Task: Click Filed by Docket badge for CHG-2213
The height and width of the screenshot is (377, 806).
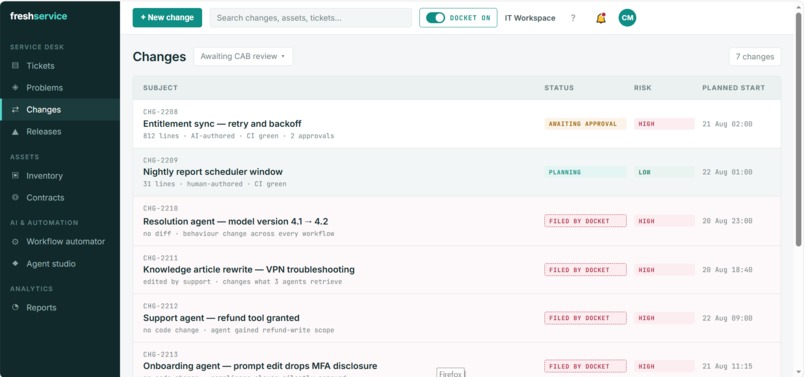Action: point(585,366)
